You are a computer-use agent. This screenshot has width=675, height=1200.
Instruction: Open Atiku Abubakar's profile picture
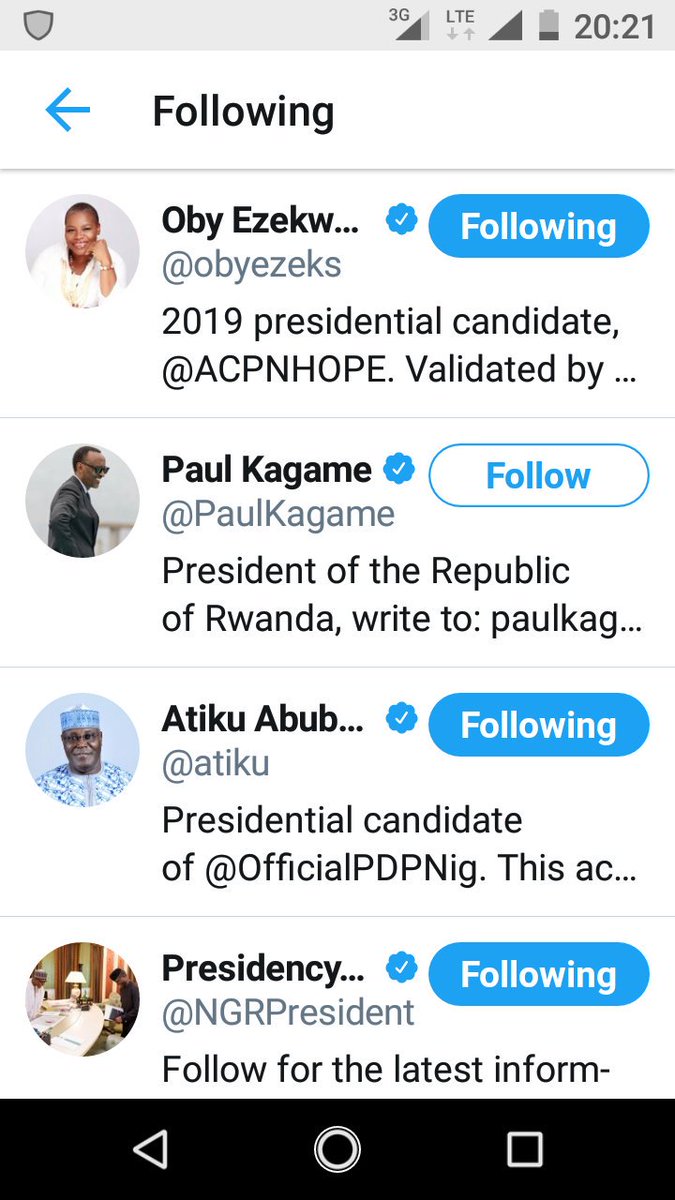[82, 750]
